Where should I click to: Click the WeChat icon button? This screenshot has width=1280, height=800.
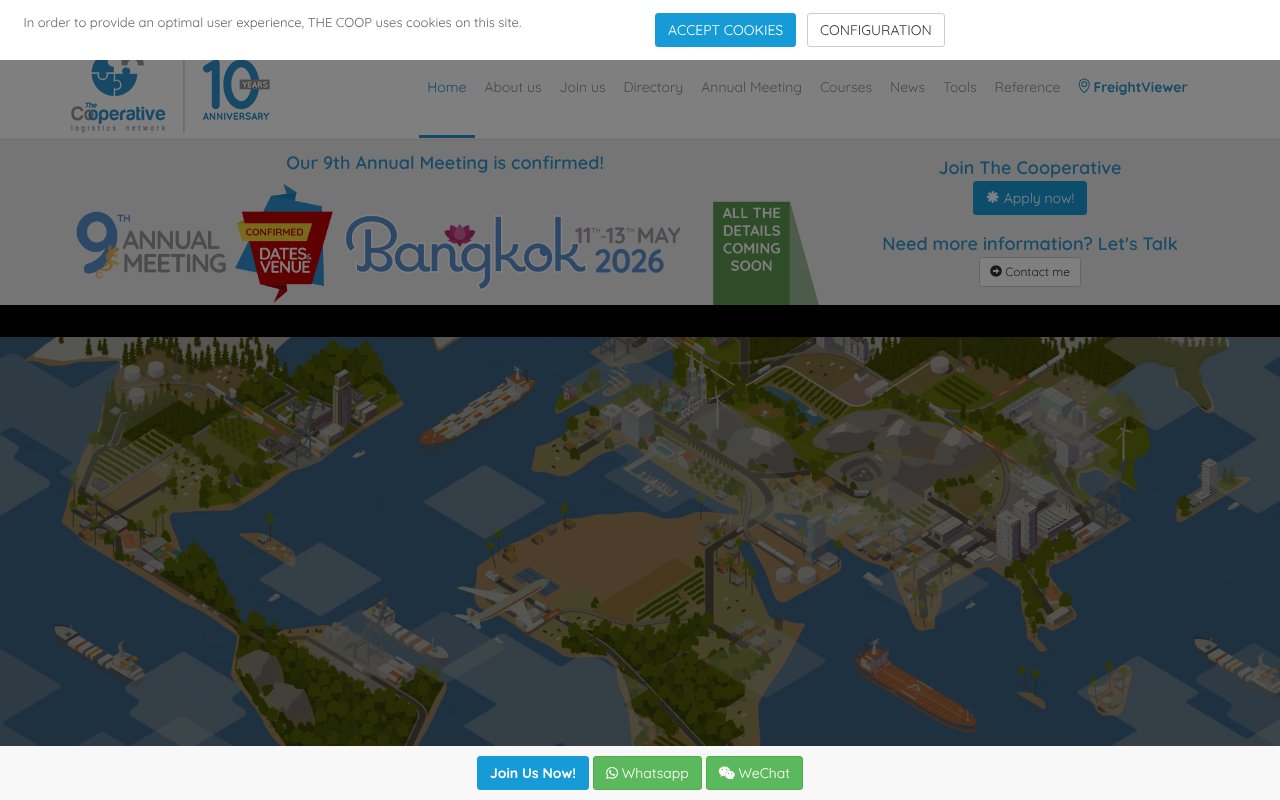(x=726, y=772)
